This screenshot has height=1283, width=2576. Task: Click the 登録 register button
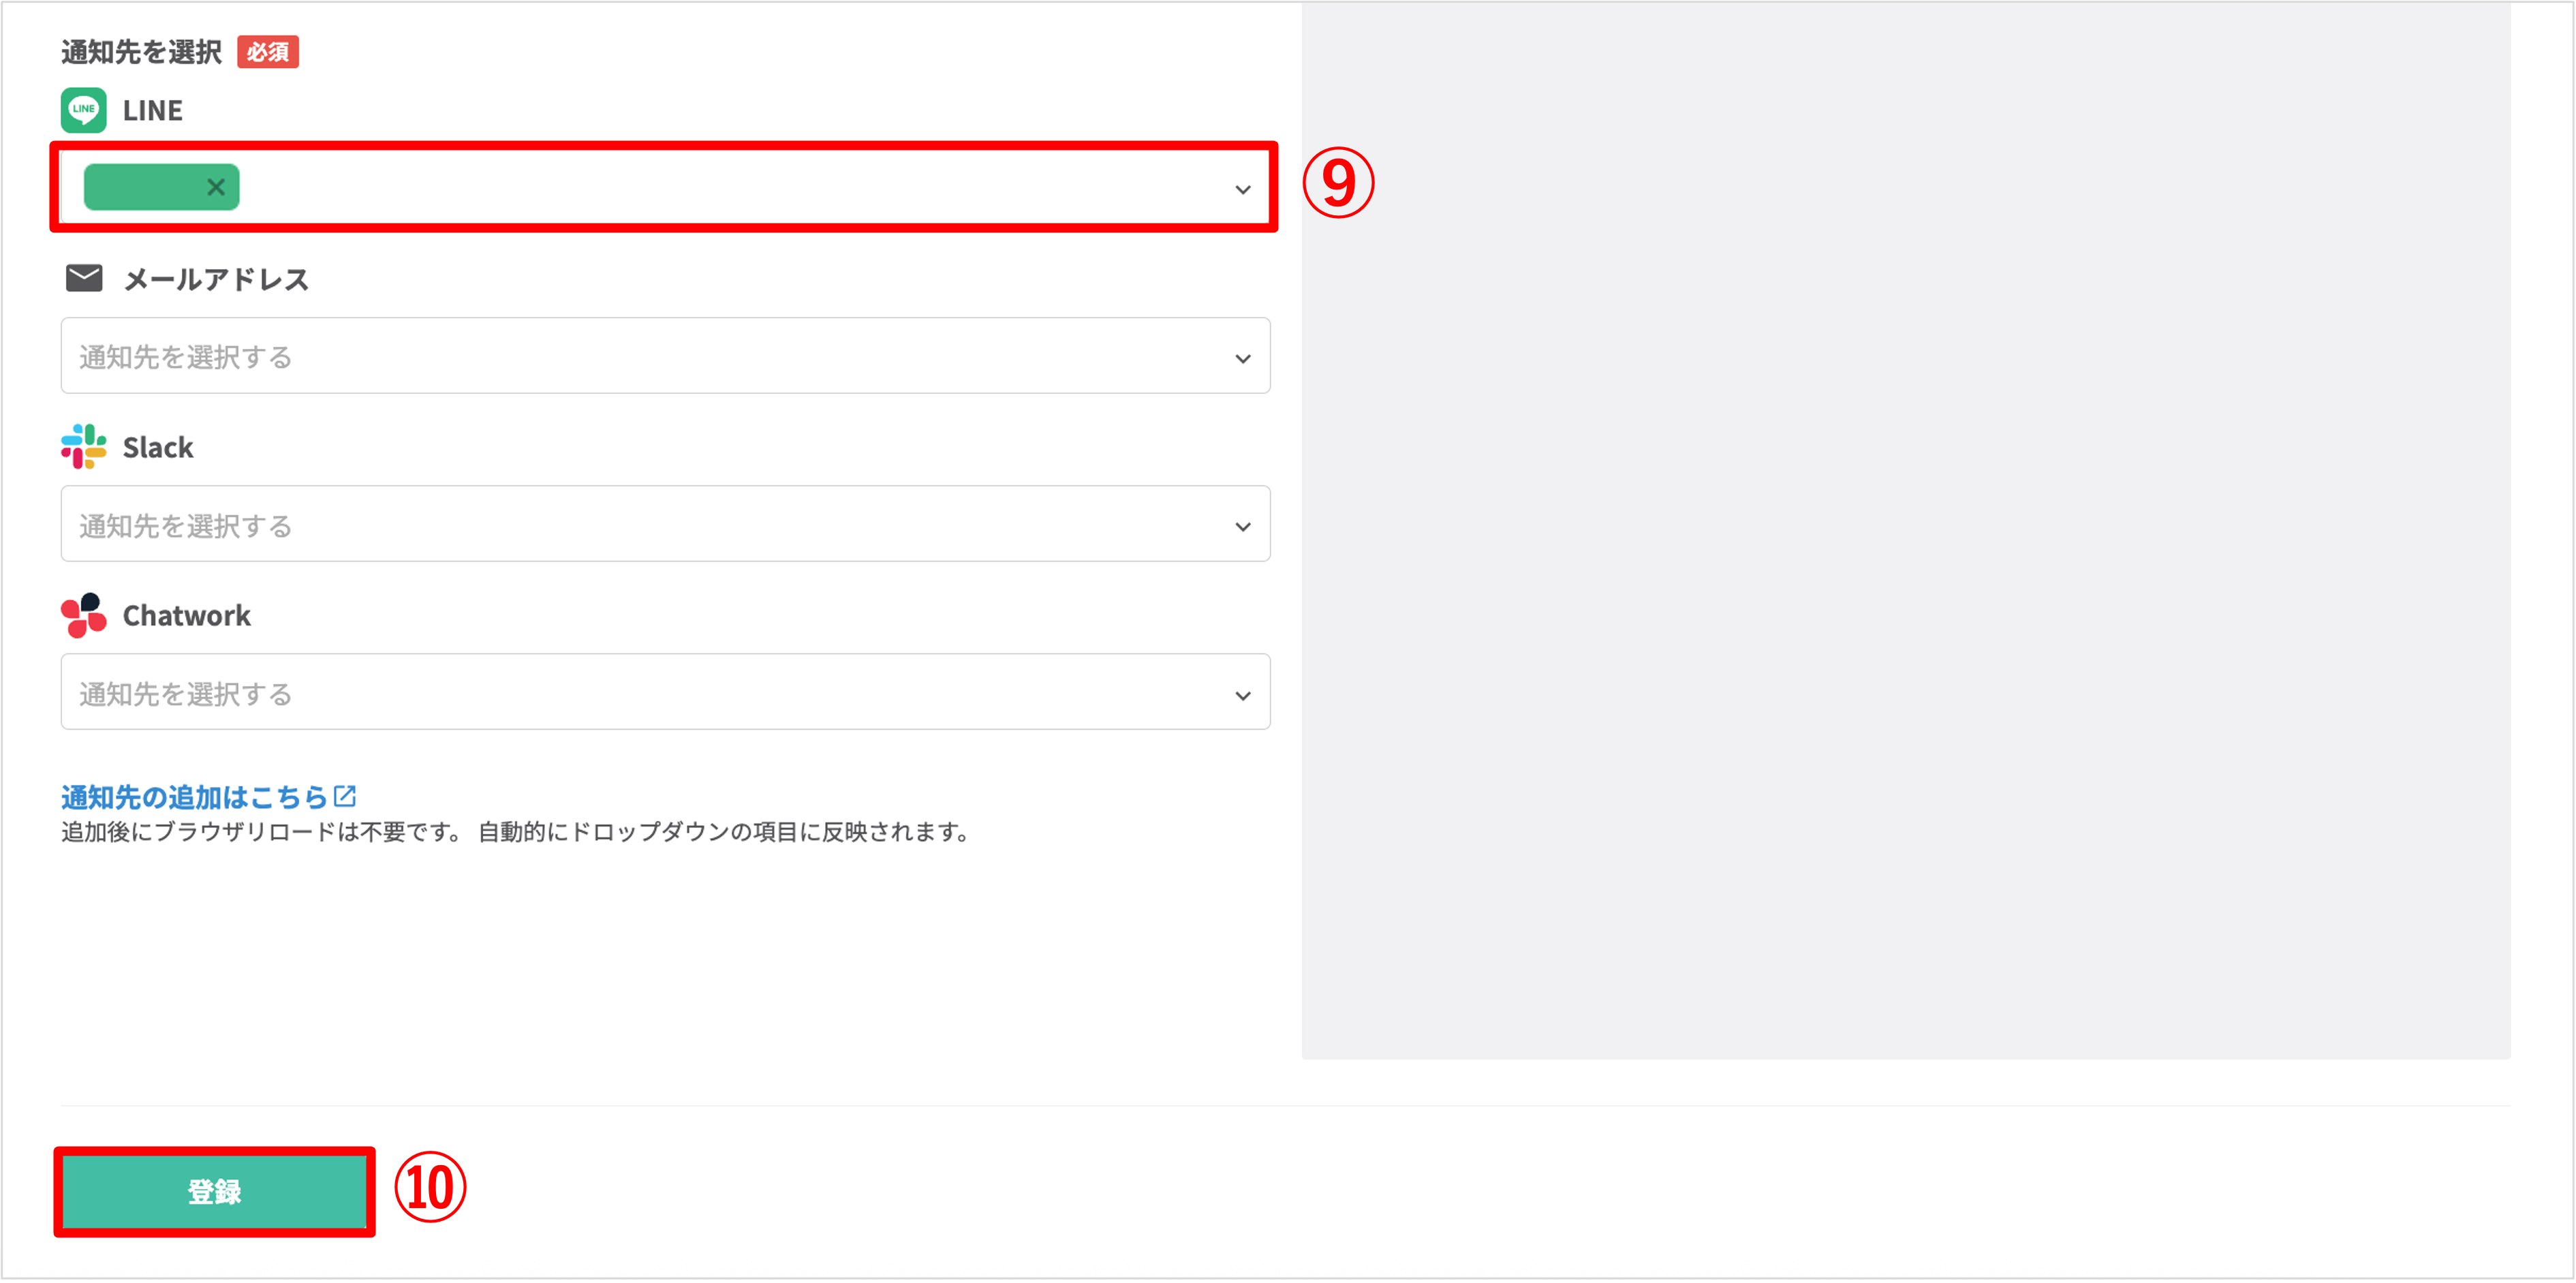[x=214, y=1192]
